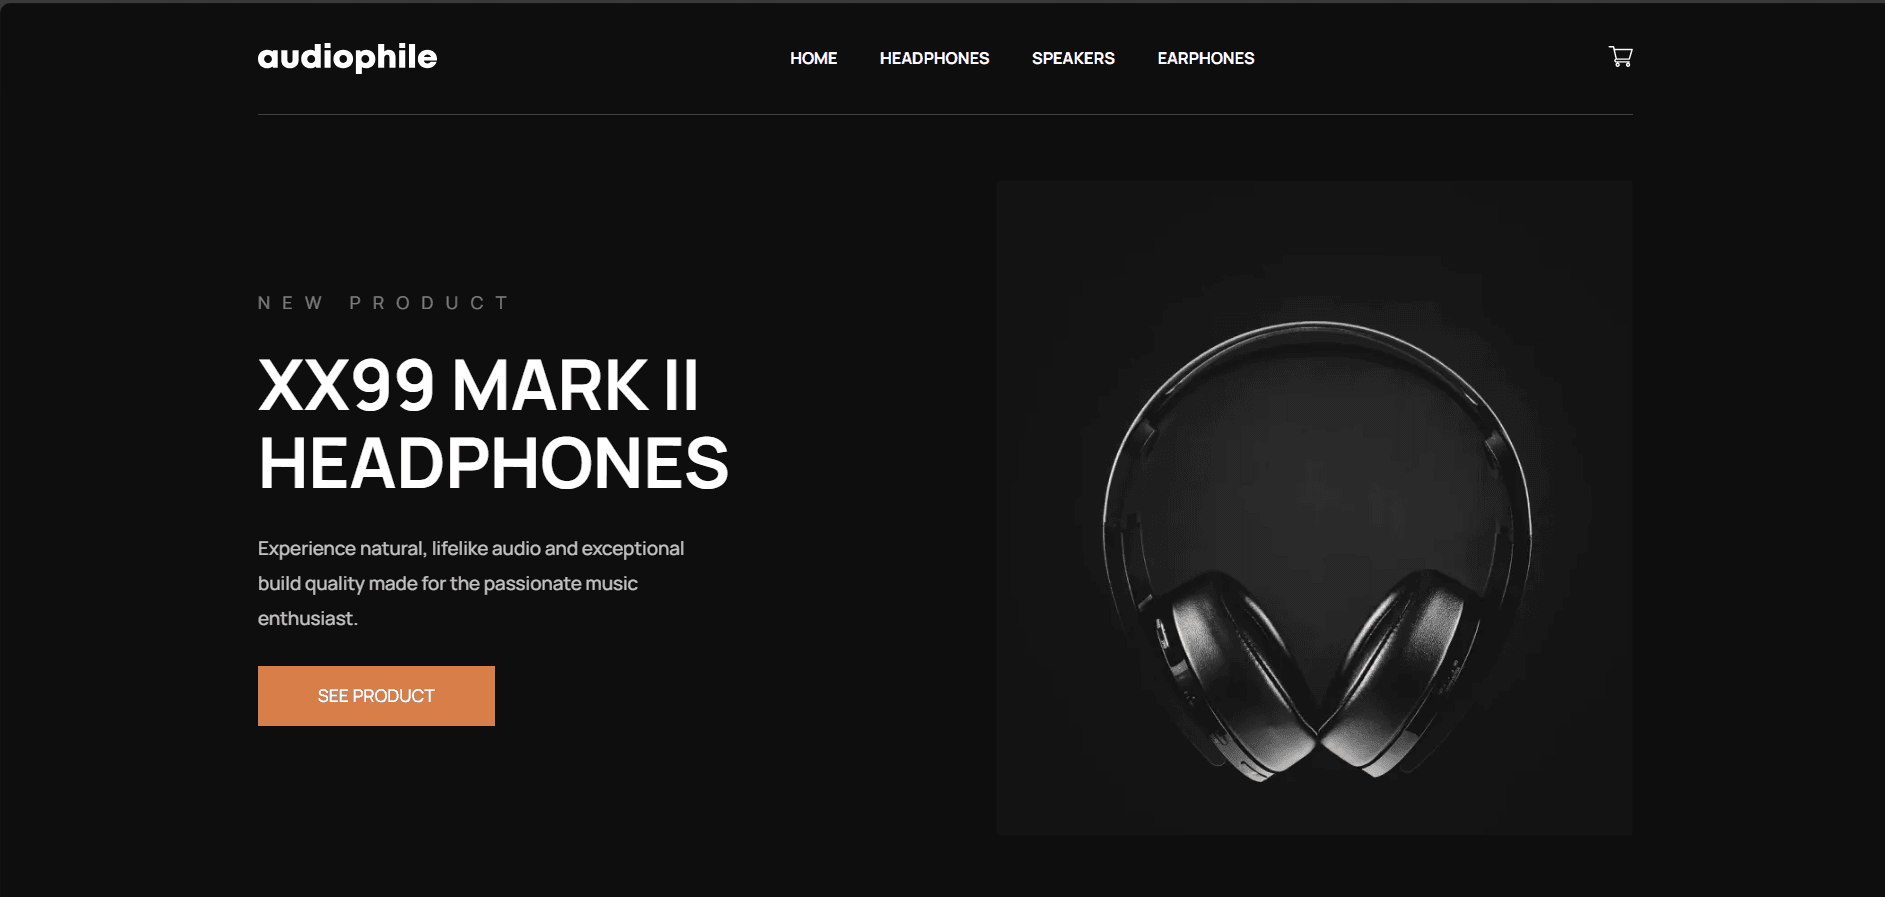Click the headband arc of the headphones image
This screenshot has width=1885, height=897.
(1316, 328)
